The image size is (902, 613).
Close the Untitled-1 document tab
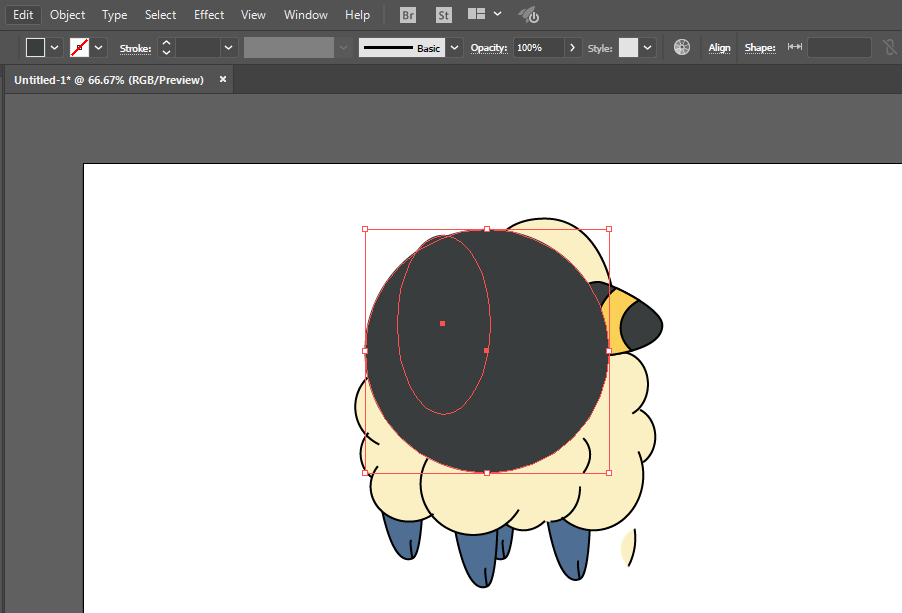click(x=223, y=79)
